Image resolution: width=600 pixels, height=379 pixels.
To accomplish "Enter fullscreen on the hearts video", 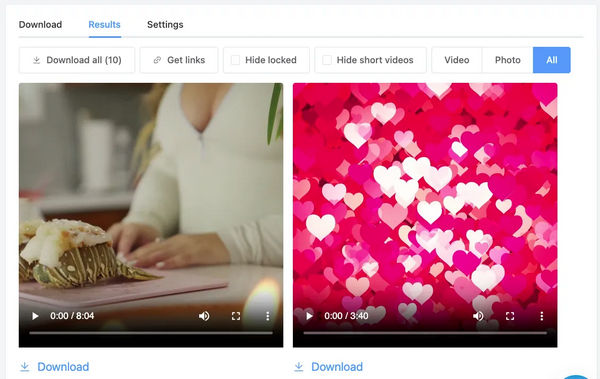I will coord(510,316).
